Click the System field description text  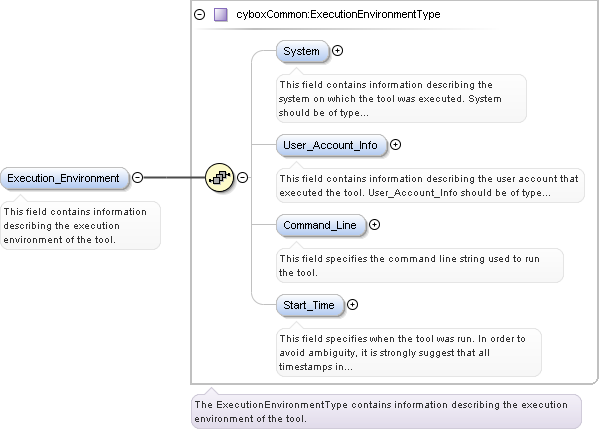click(x=400, y=98)
